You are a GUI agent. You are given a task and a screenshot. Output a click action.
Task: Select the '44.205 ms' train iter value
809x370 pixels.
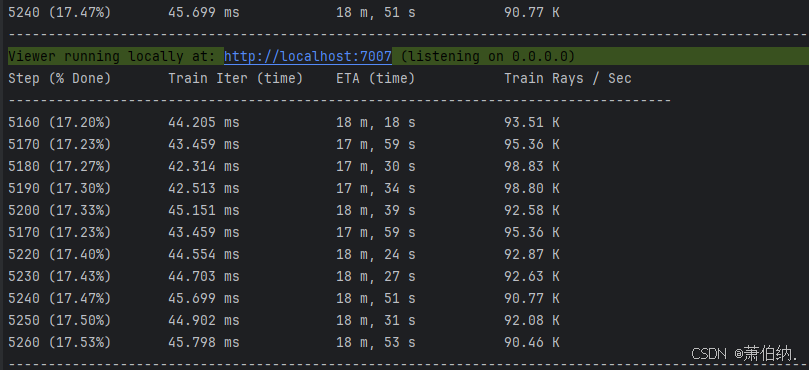pos(204,123)
